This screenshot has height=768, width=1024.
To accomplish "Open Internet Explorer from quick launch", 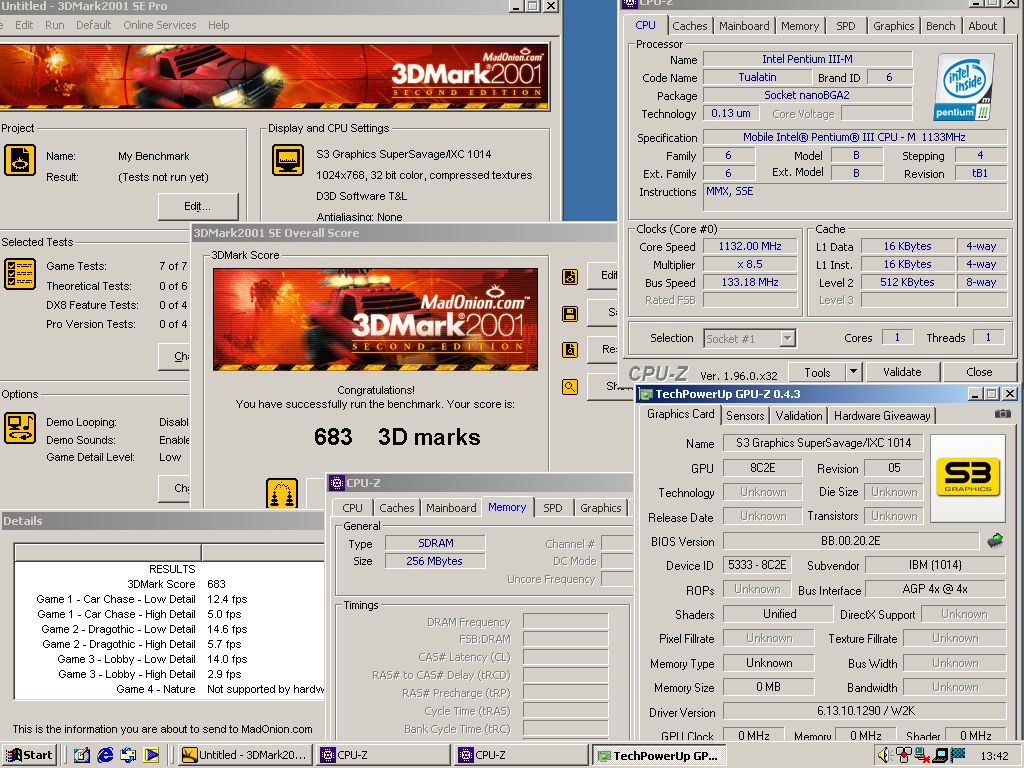I will coord(105,756).
